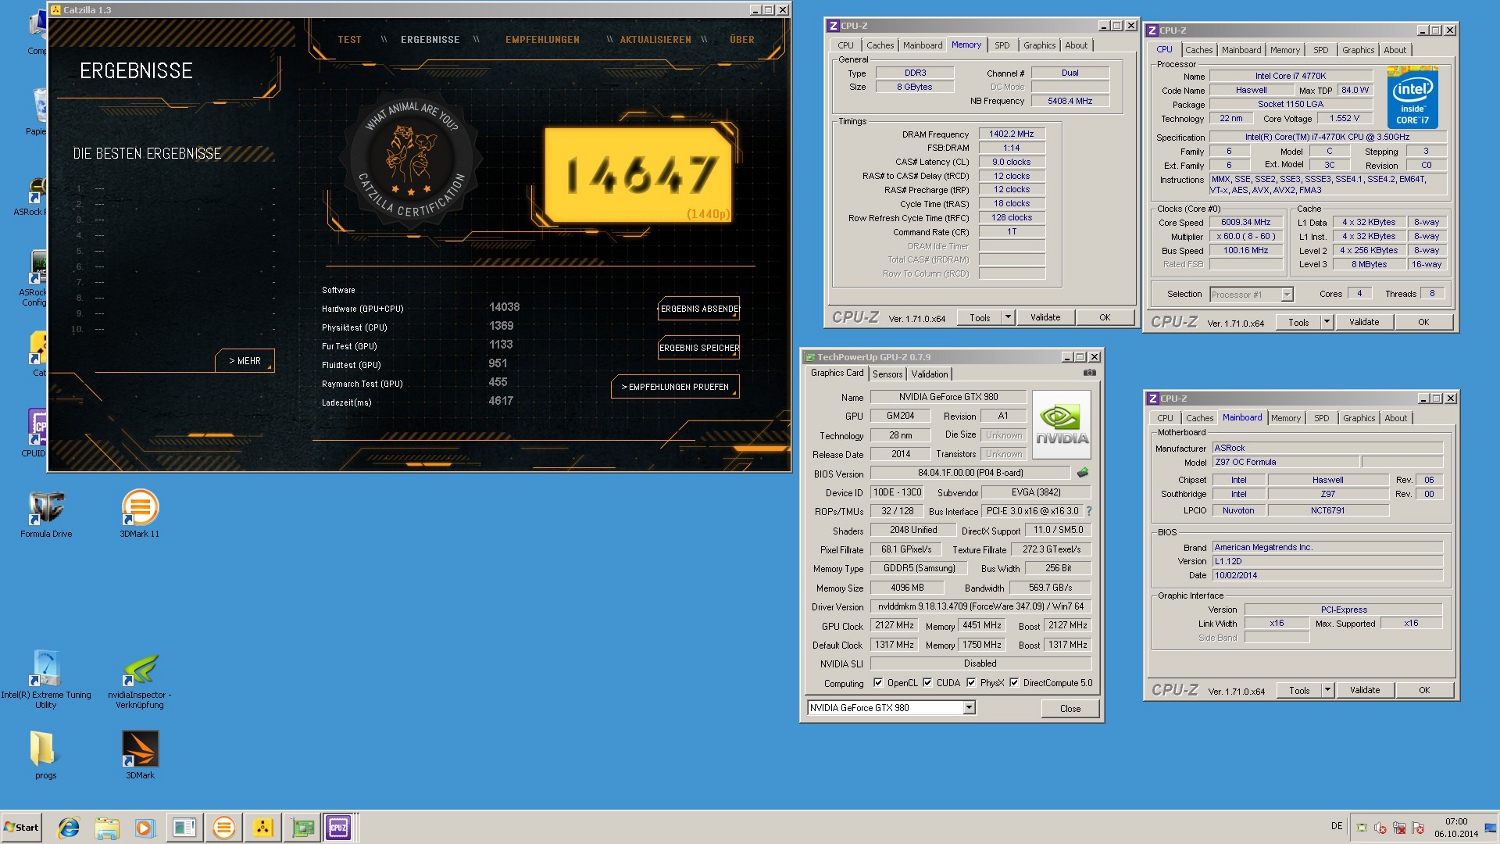This screenshot has height=844, width=1500.
Task: Open the TEST tab in Catzilla
Action: (x=350, y=40)
